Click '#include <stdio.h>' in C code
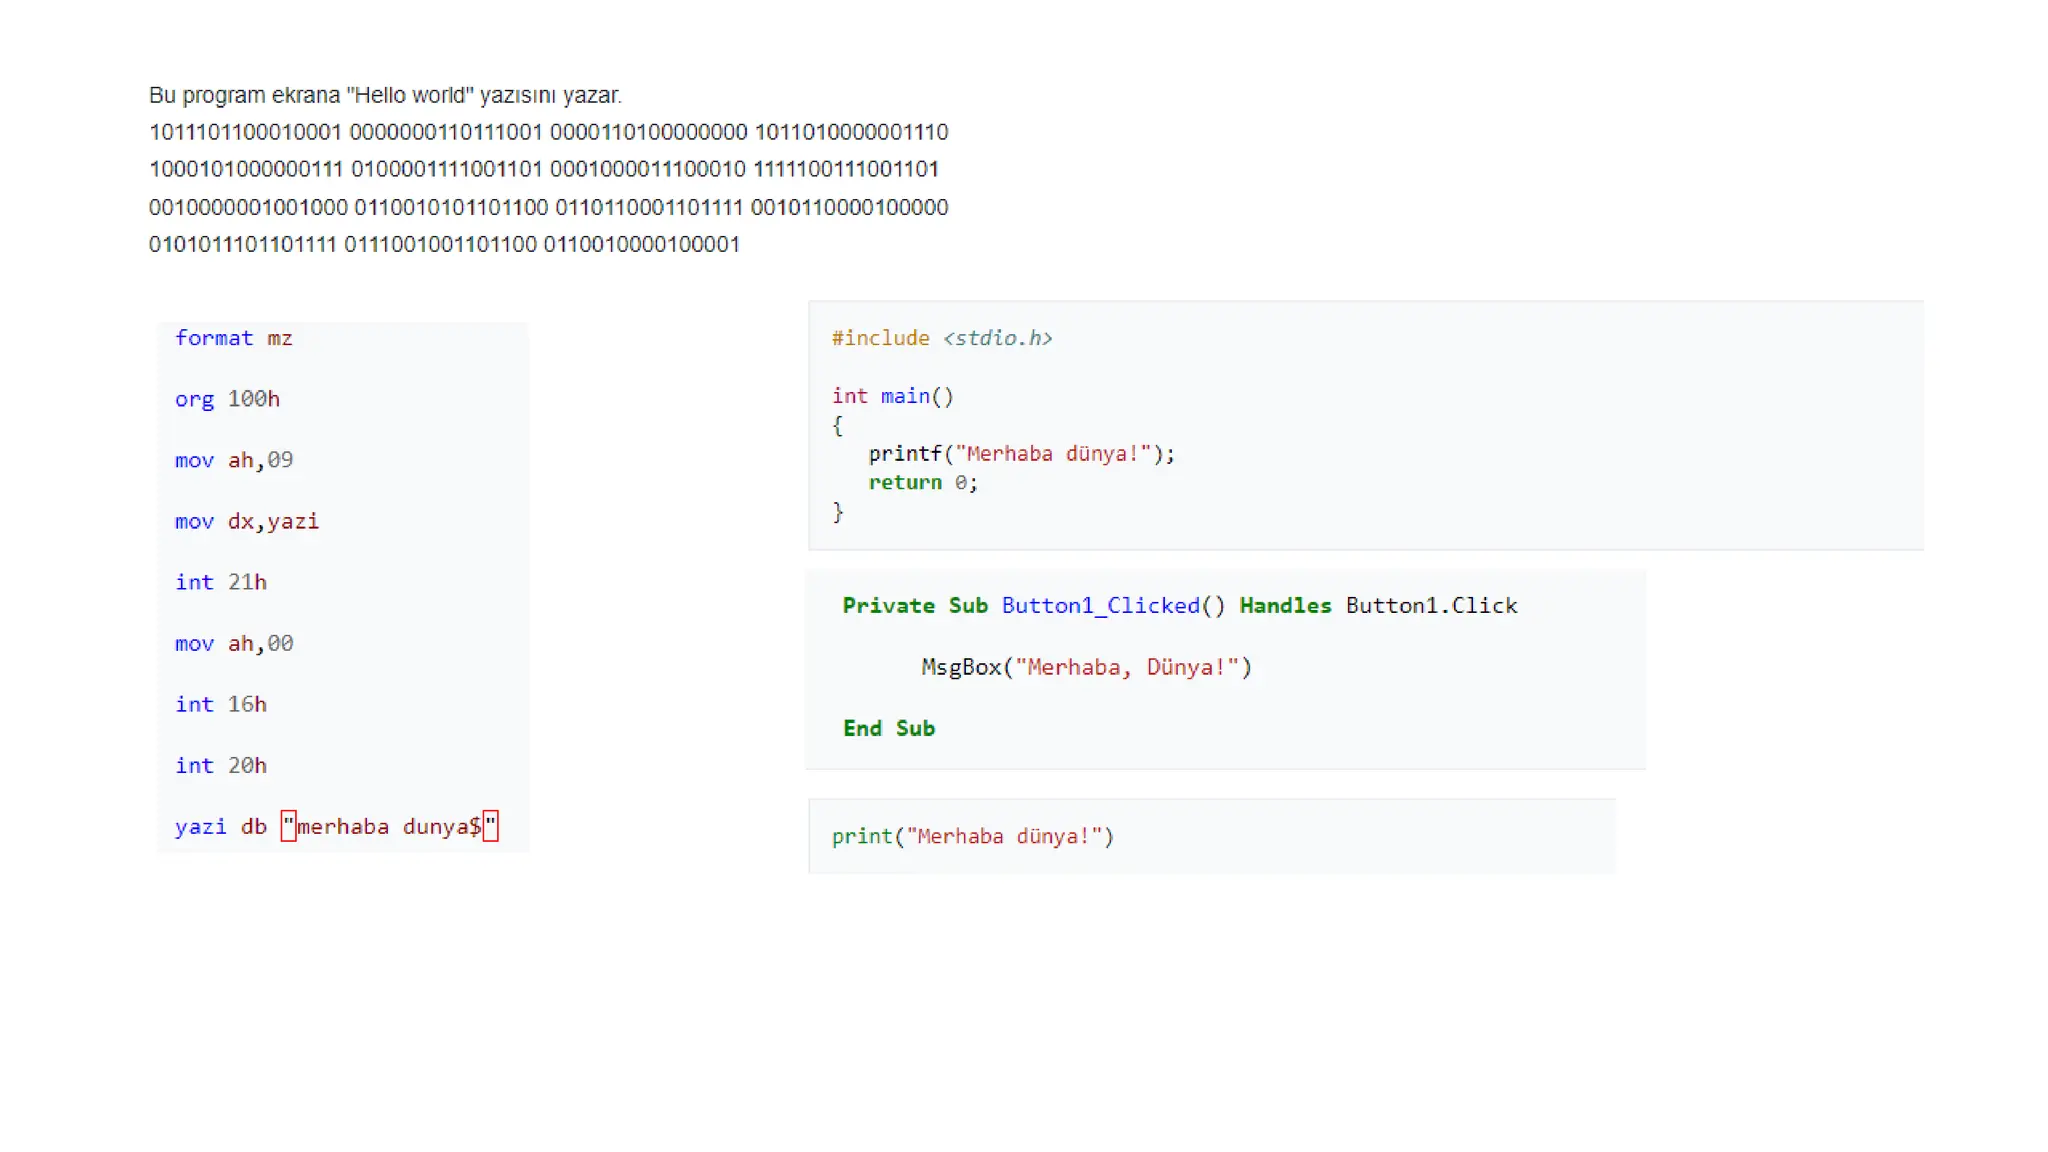 tap(941, 338)
